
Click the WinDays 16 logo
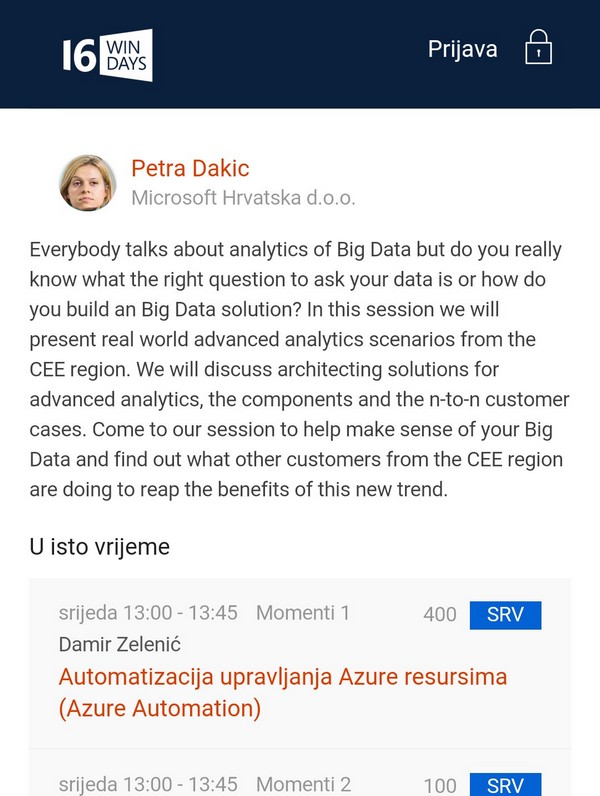click(106, 54)
